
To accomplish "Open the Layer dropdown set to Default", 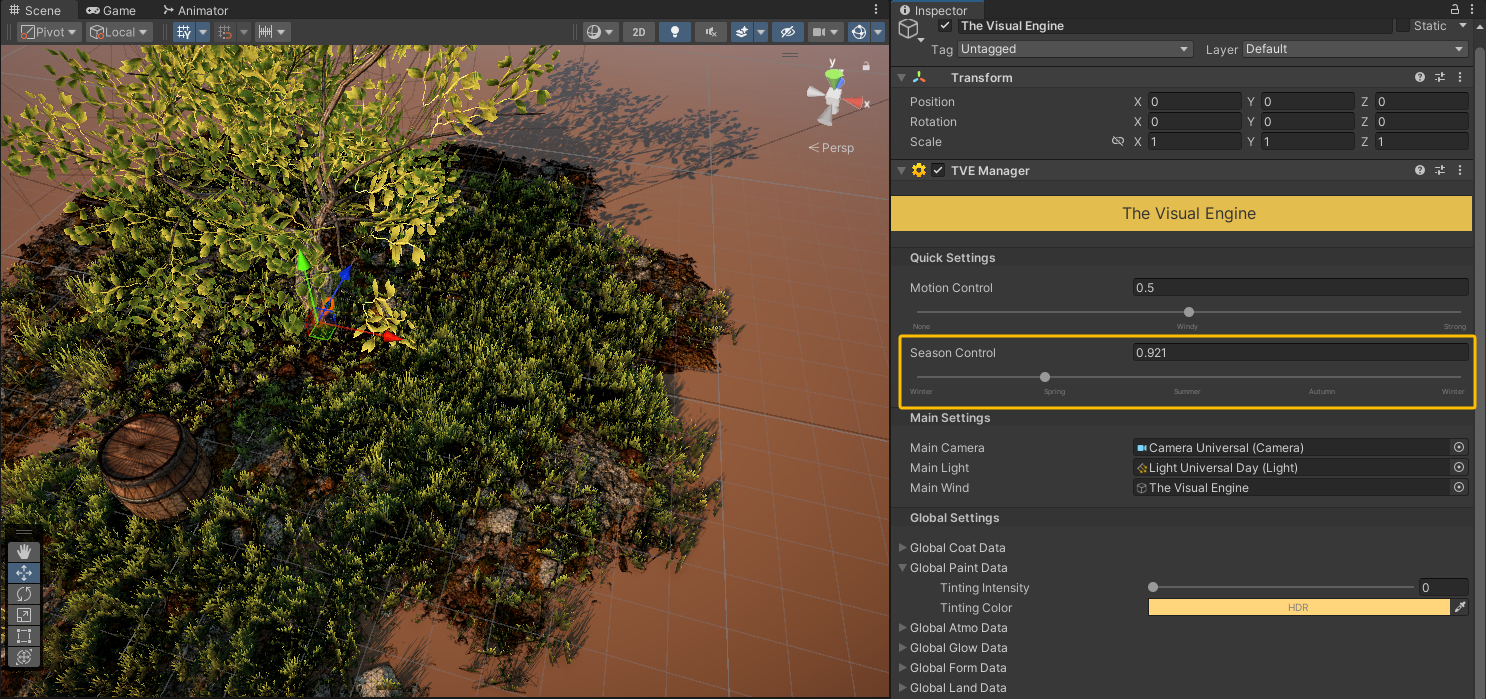I will pos(1355,49).
